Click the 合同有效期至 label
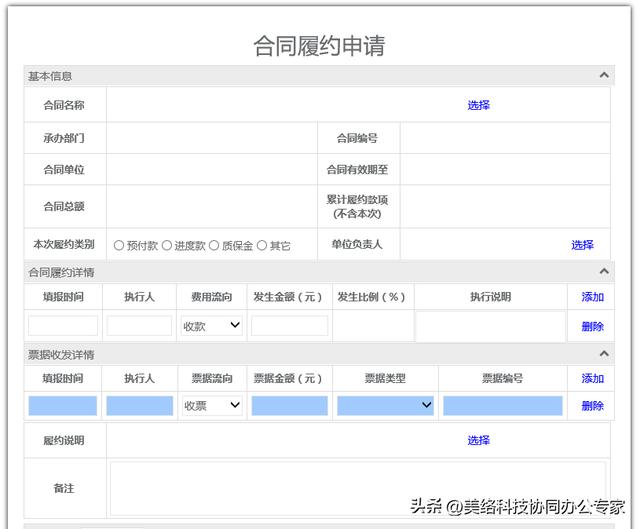 pos(357,169)
